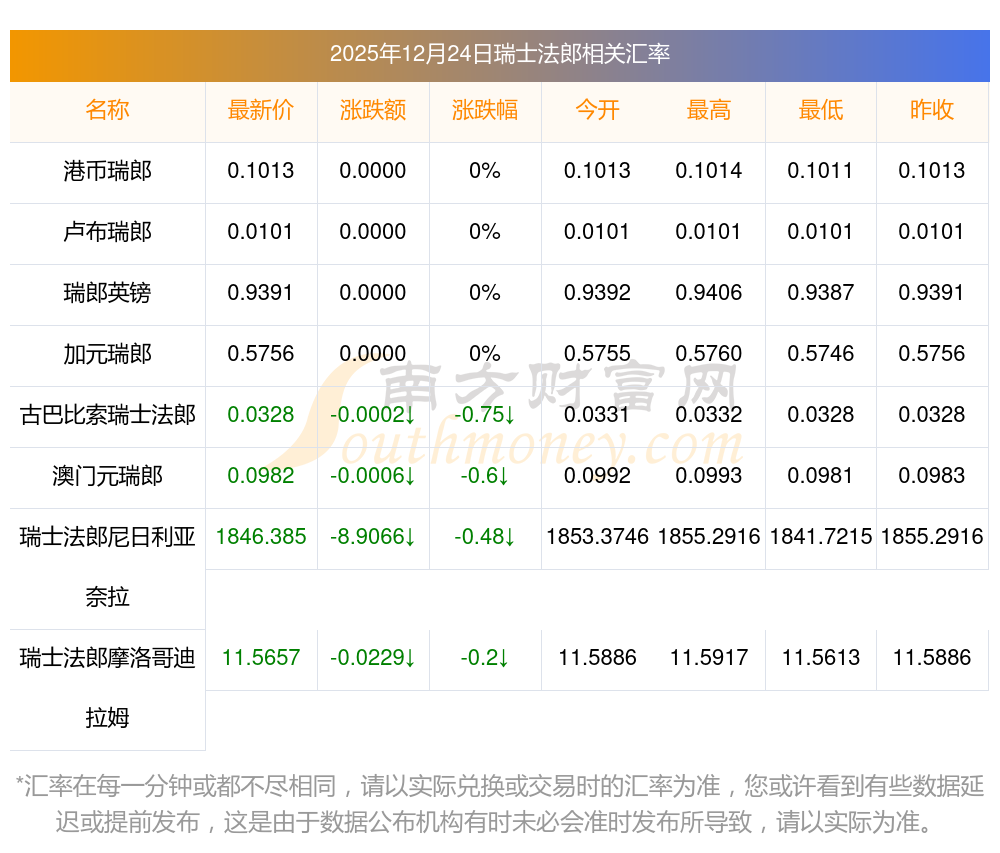Screen dimensions: 1000x853
Task: Click the title banner 2025年12月24日瑞士法郎相关汇率
Action: click(x=500, y=54)
